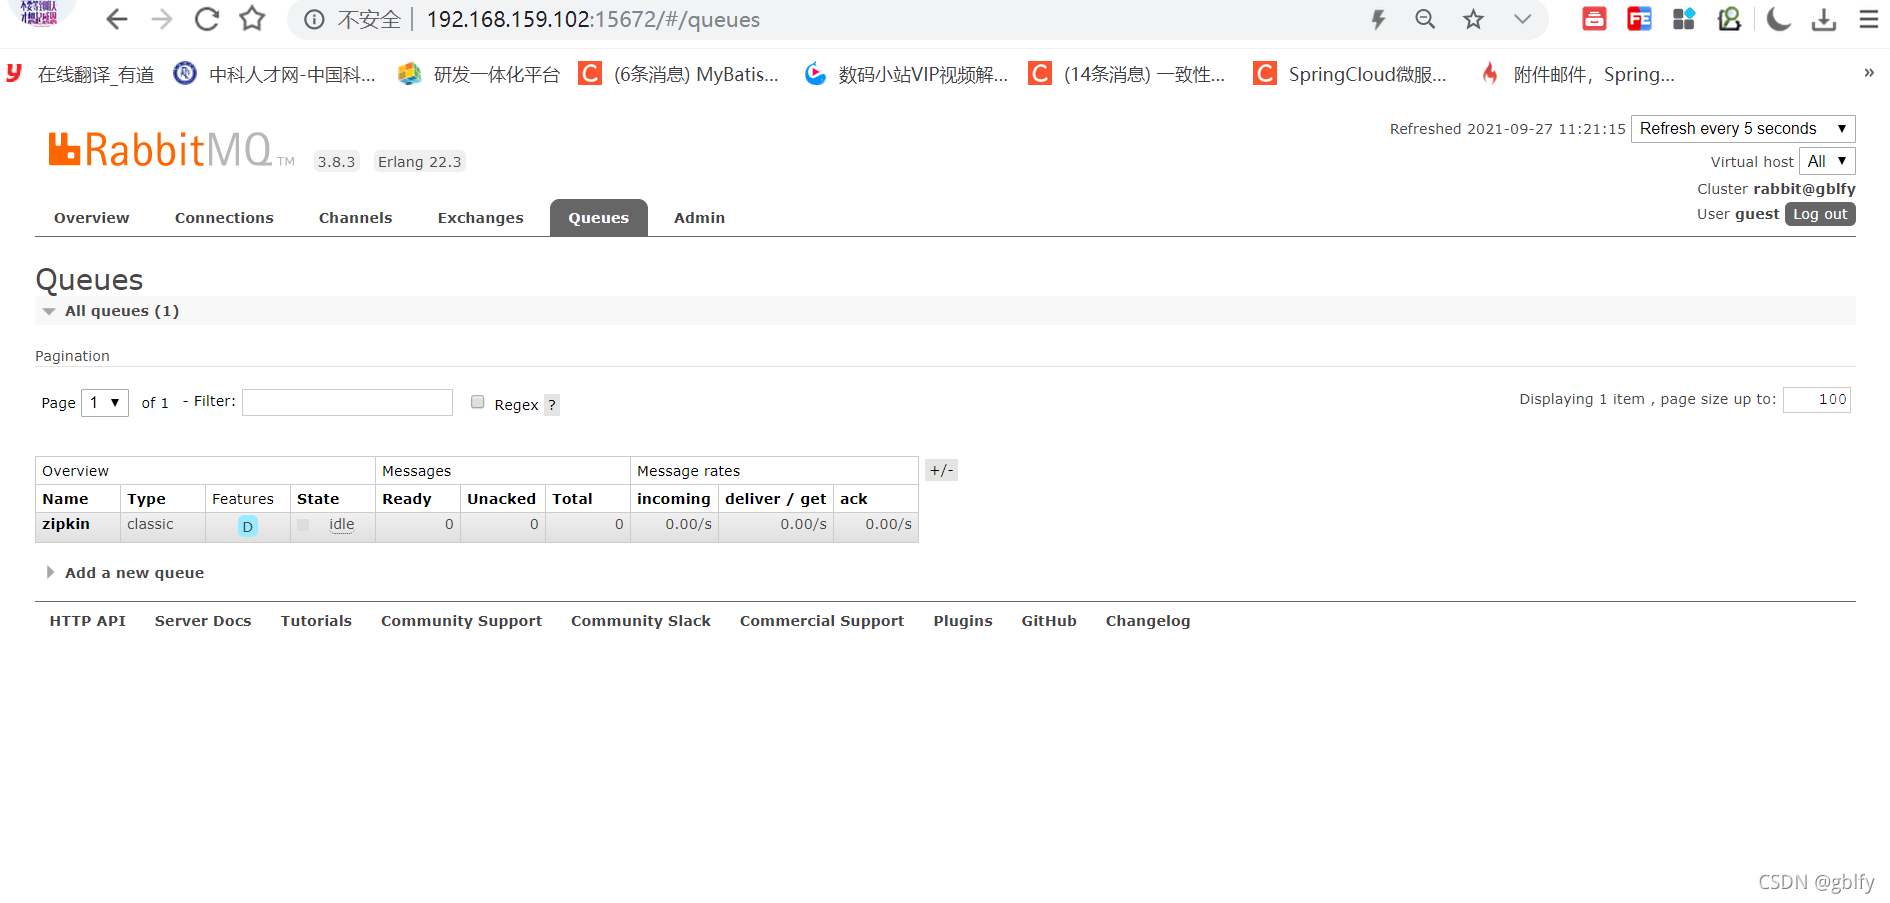Open the 中科人才网 bookmark
This screenshot has height=903, width=1890.
(x=276, y=74)
